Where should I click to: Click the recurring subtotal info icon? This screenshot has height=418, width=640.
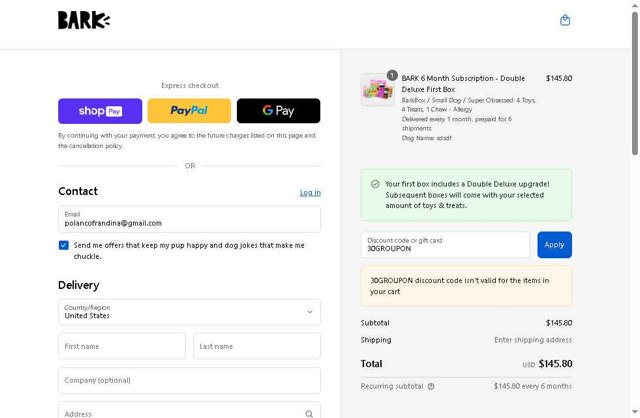point(431,386)
